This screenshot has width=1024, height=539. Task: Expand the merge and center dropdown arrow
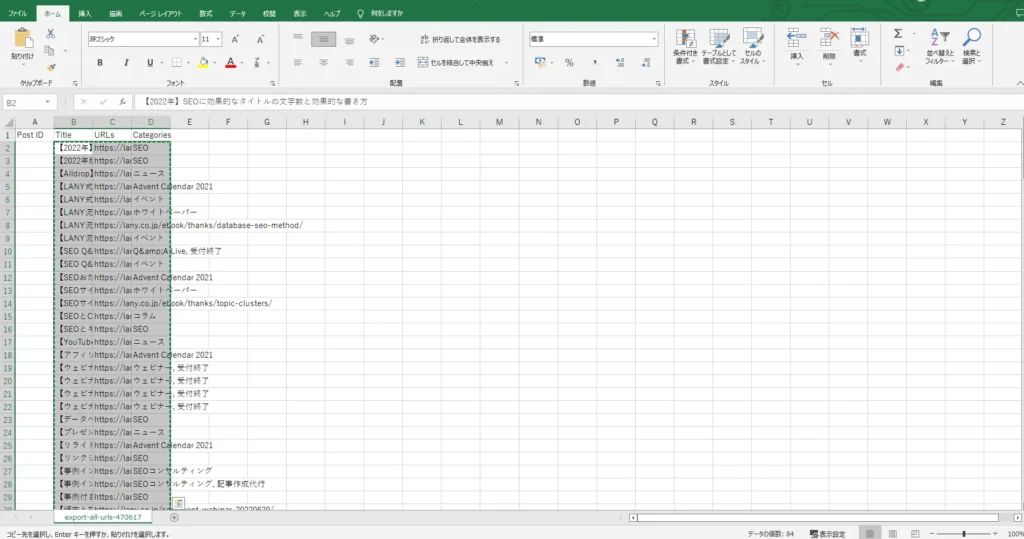tap(507, 63)
